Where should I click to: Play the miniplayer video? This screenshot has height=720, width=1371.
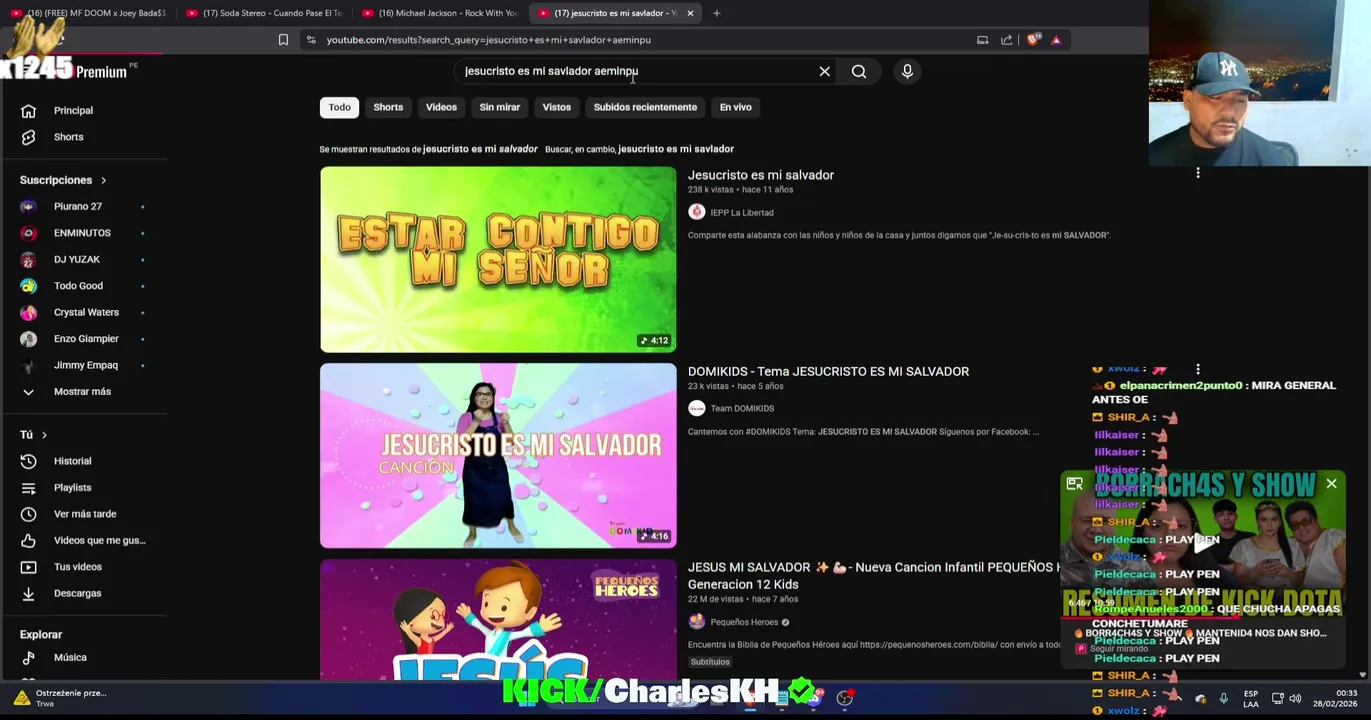pos(1204,543)
